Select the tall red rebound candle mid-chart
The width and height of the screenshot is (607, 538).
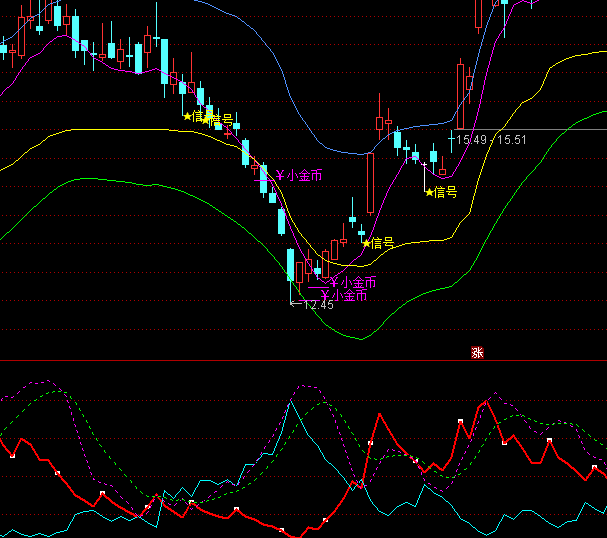pos(370,183)
